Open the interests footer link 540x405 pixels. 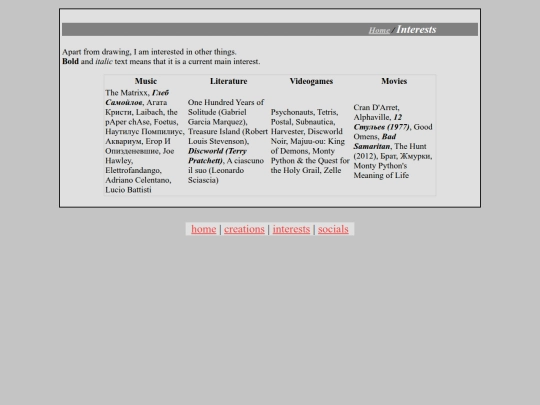(x=291, y=229)
